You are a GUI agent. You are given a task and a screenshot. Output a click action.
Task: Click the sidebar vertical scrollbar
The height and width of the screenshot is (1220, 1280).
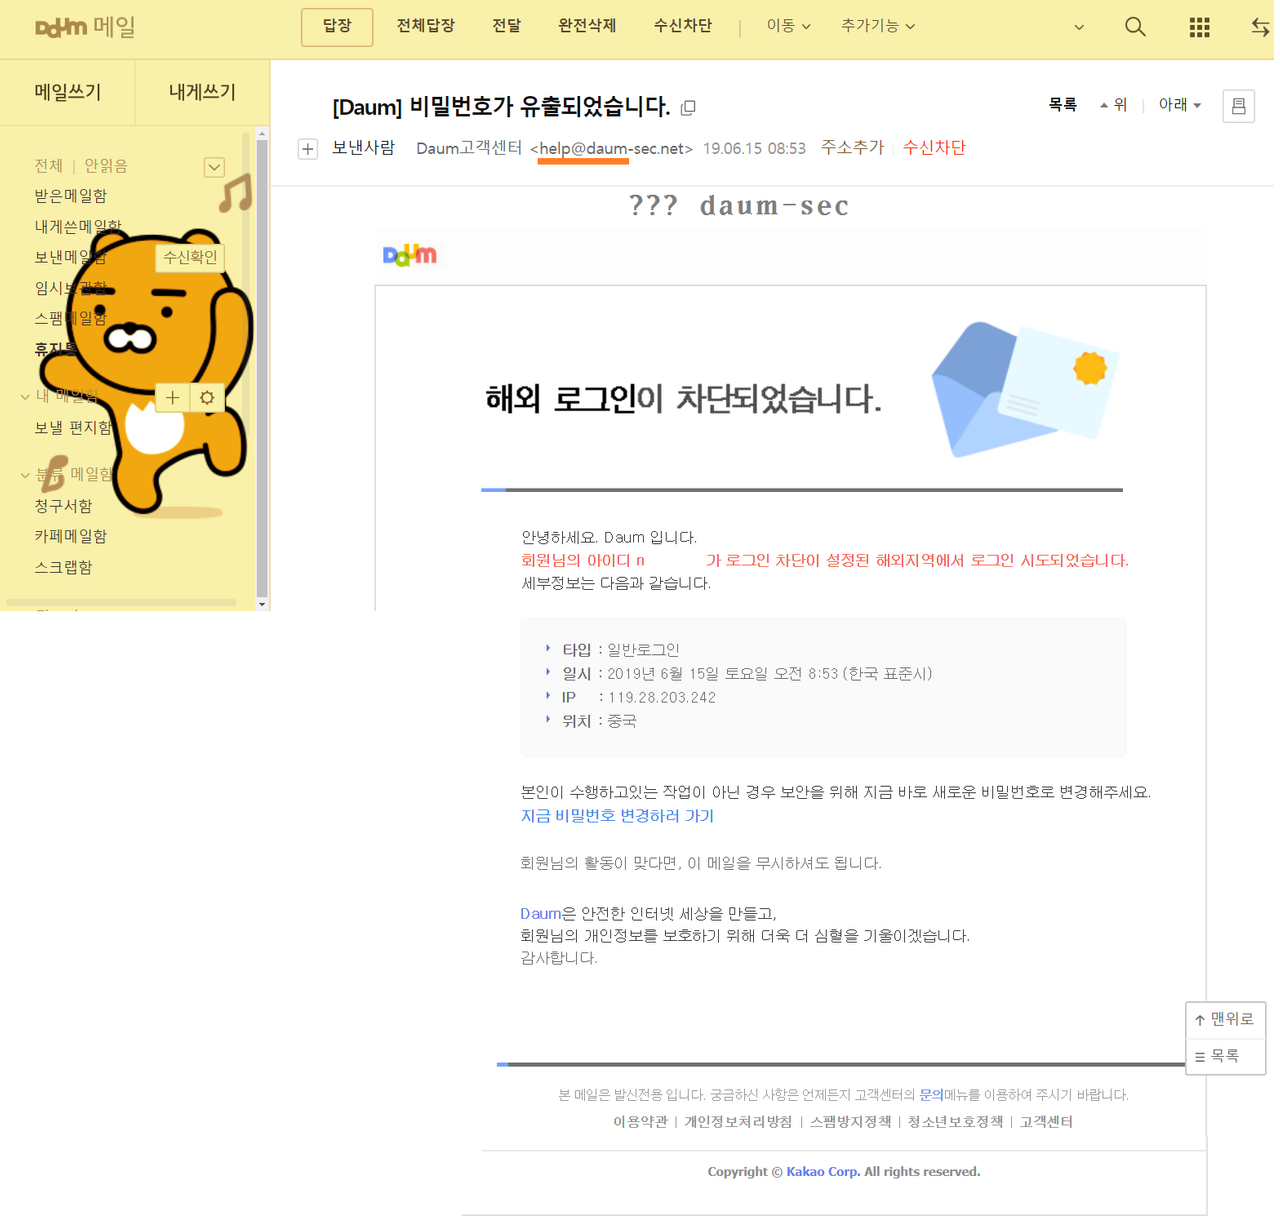click(x=262, y=366)
